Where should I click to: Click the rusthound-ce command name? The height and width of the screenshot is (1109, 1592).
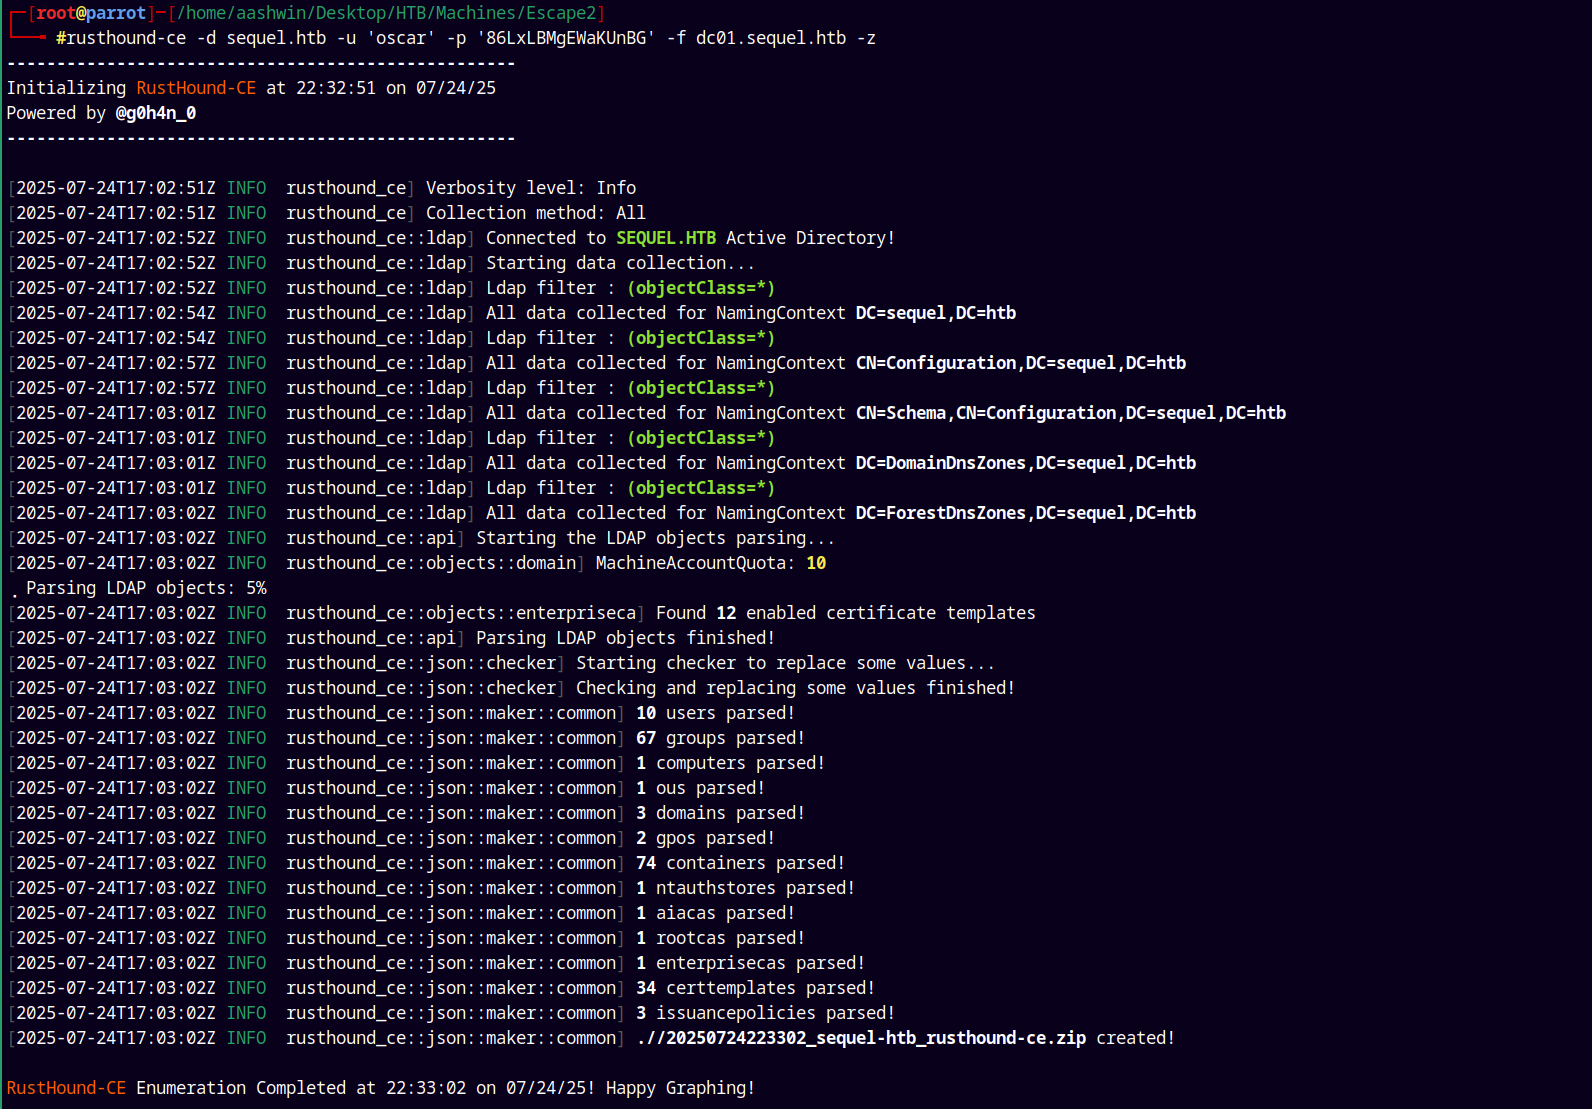pos(126,38)
